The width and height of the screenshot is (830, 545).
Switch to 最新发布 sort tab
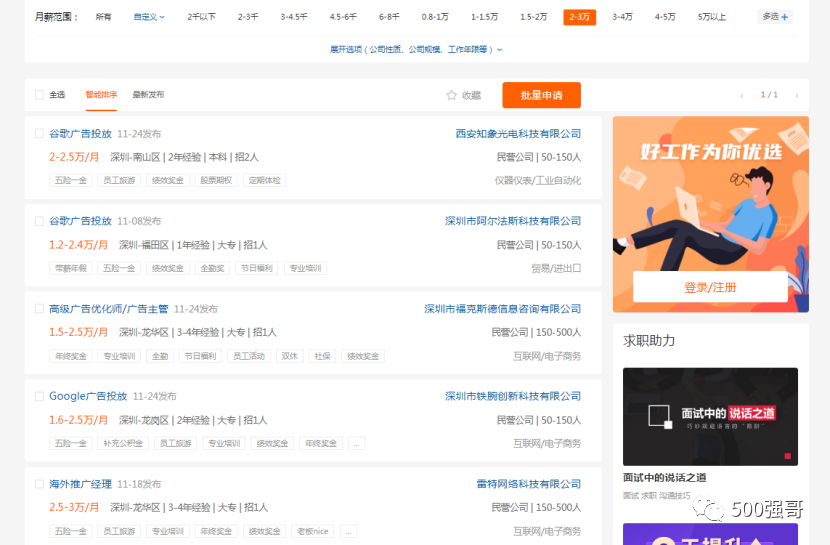pos(148,95)
